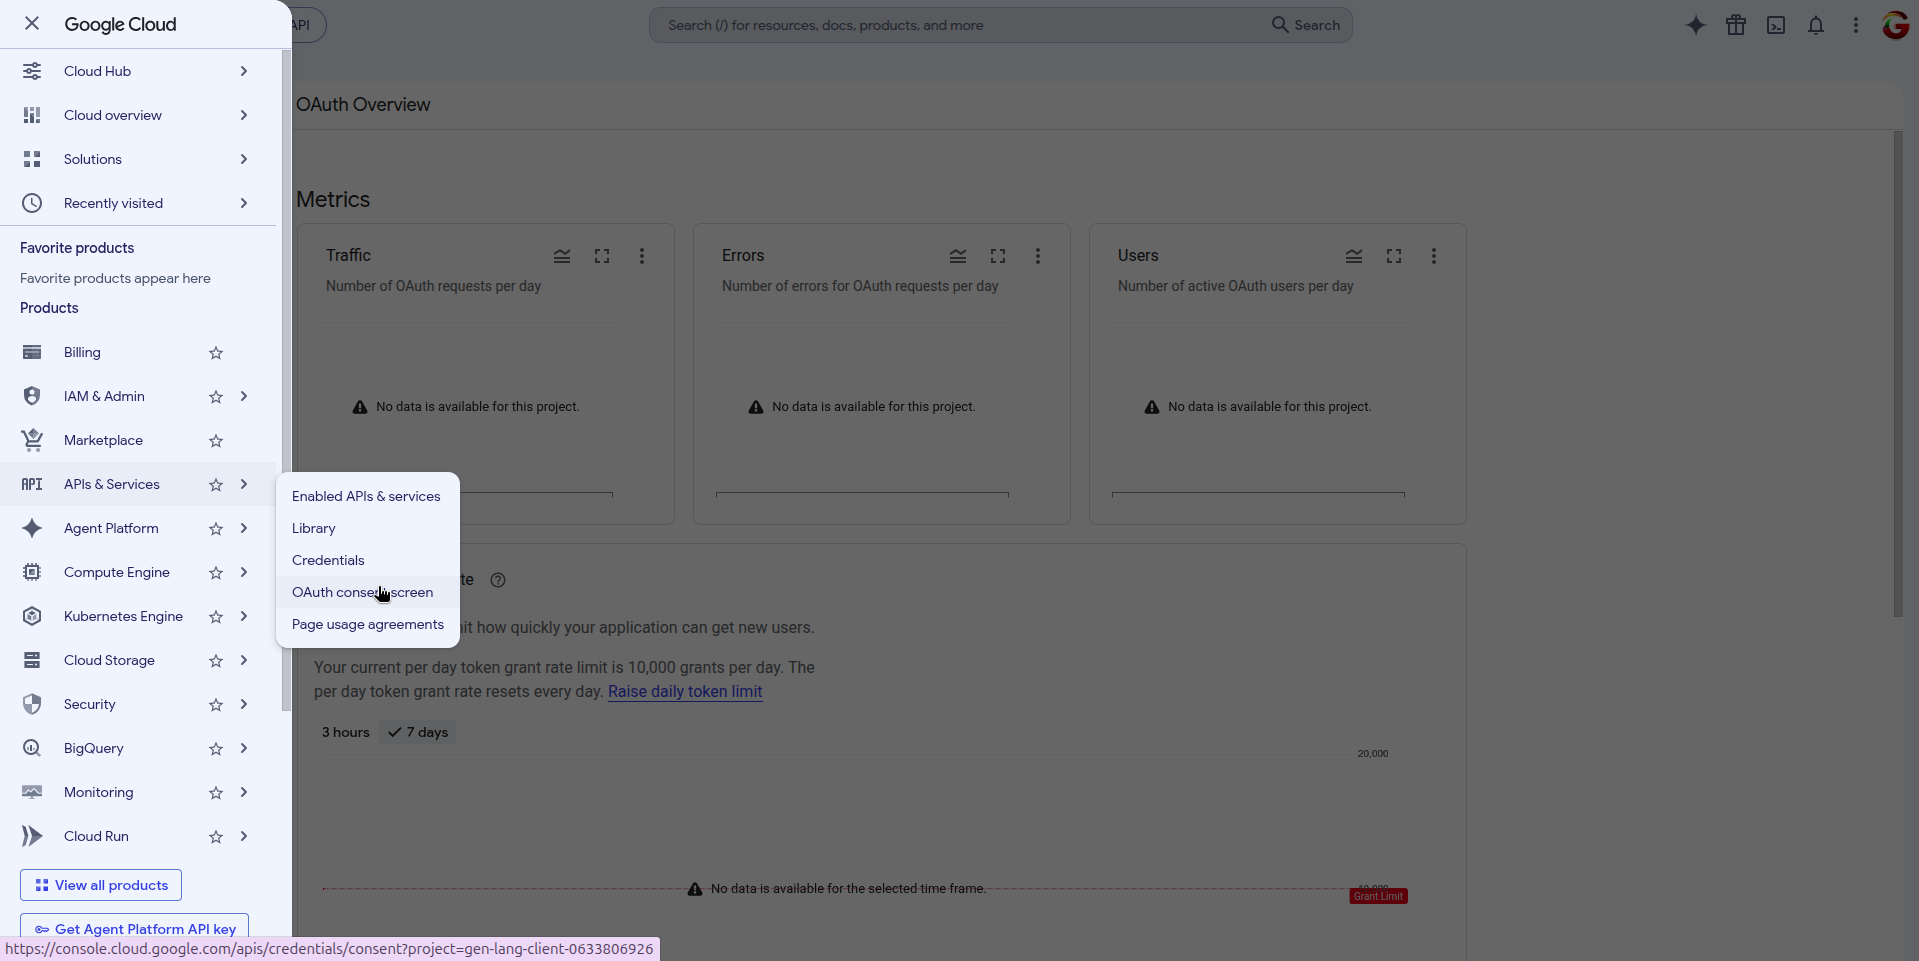The width and height of the screenshot is (1919, 961).
Task: Toggle legend on the Traffic chart
Action: pyautogui.click(x=562, y=256)
